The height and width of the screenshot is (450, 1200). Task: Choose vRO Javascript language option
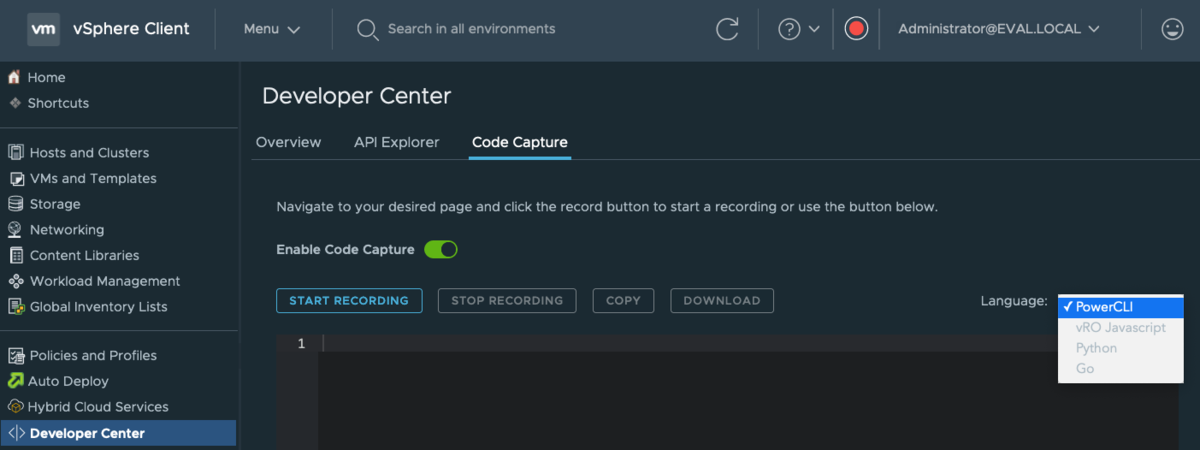(1120, 327)
